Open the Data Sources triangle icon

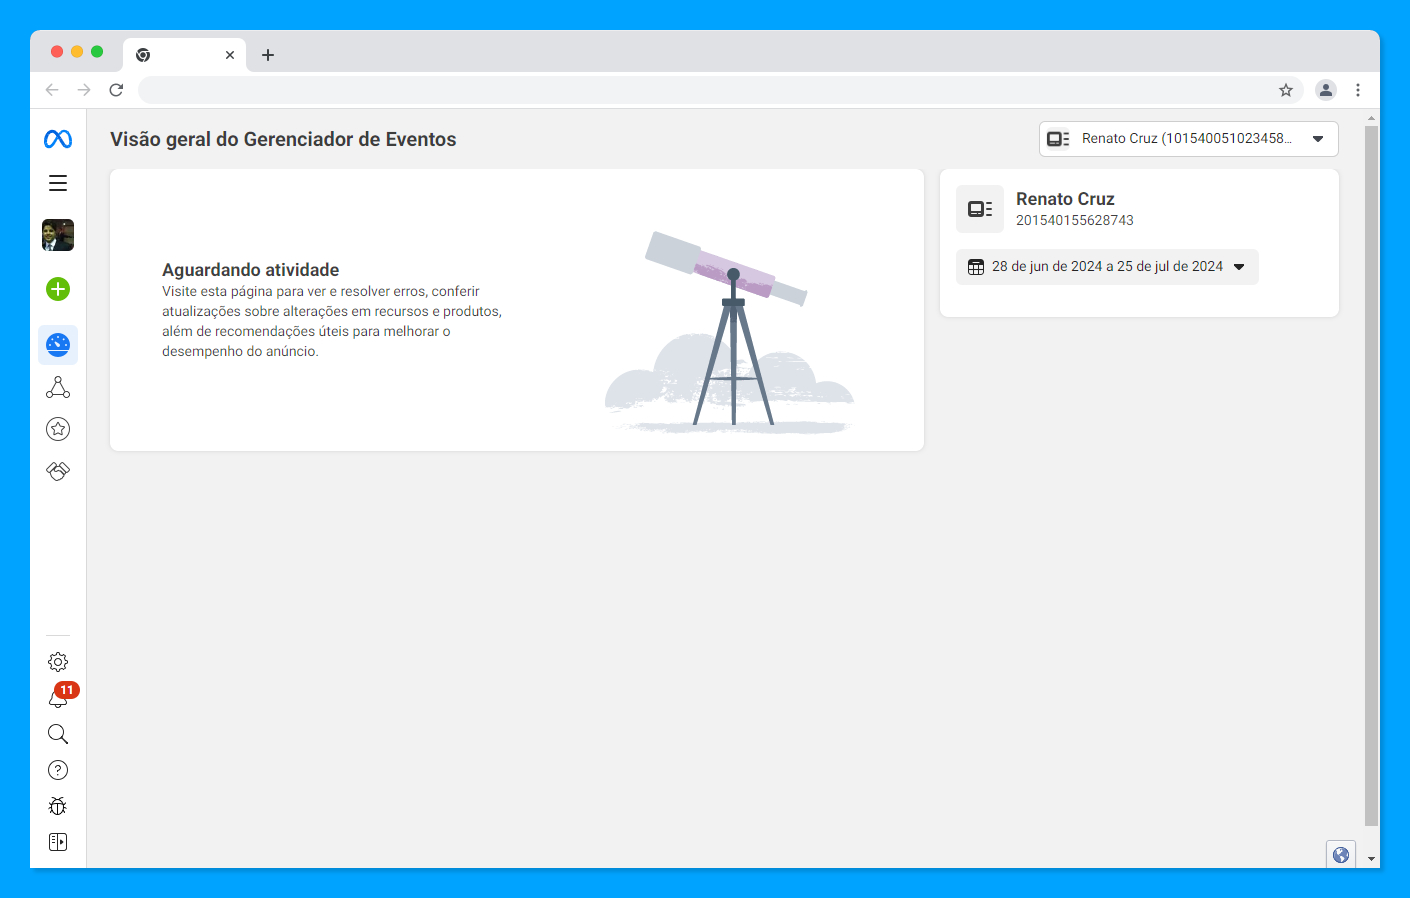(58, 387)
